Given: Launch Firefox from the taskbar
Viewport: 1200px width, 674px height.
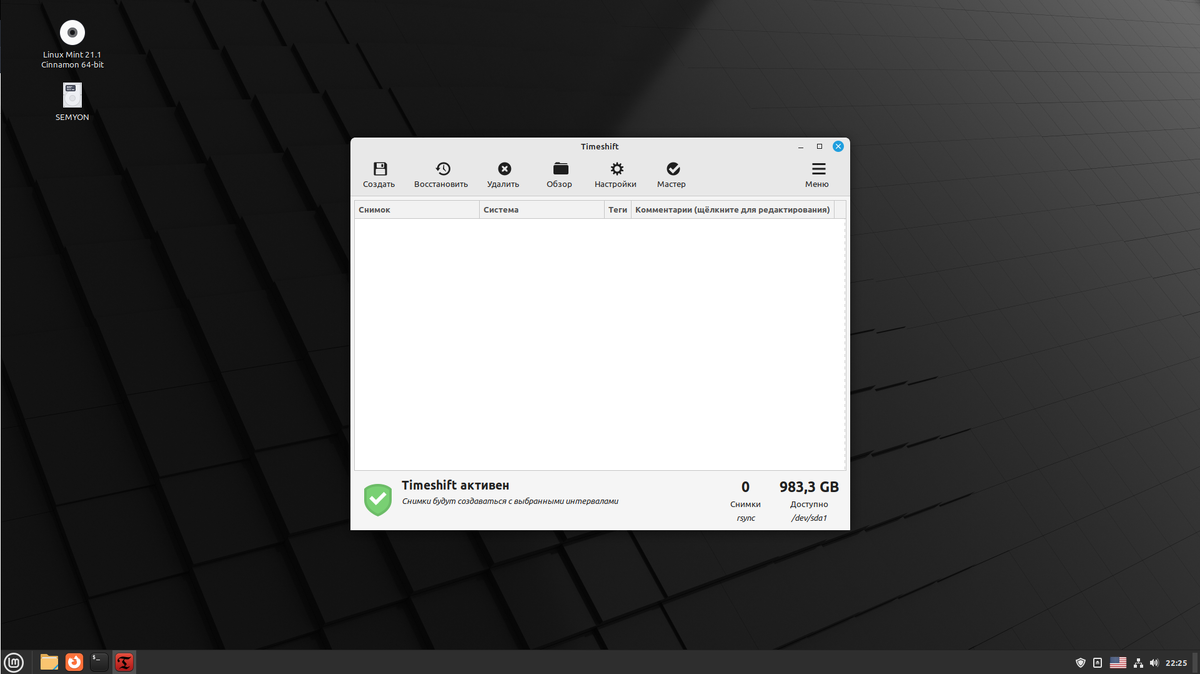Looking at the screenshot, I should (74, 662).
